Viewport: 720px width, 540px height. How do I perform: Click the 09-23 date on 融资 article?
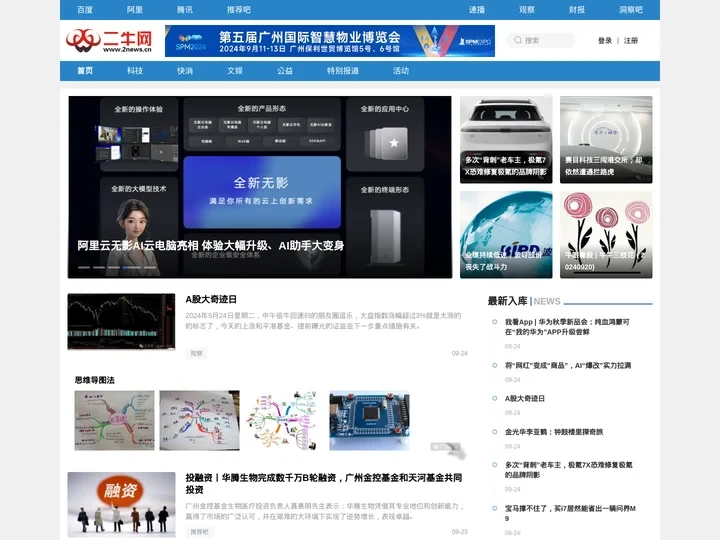[x=459, y=532]
